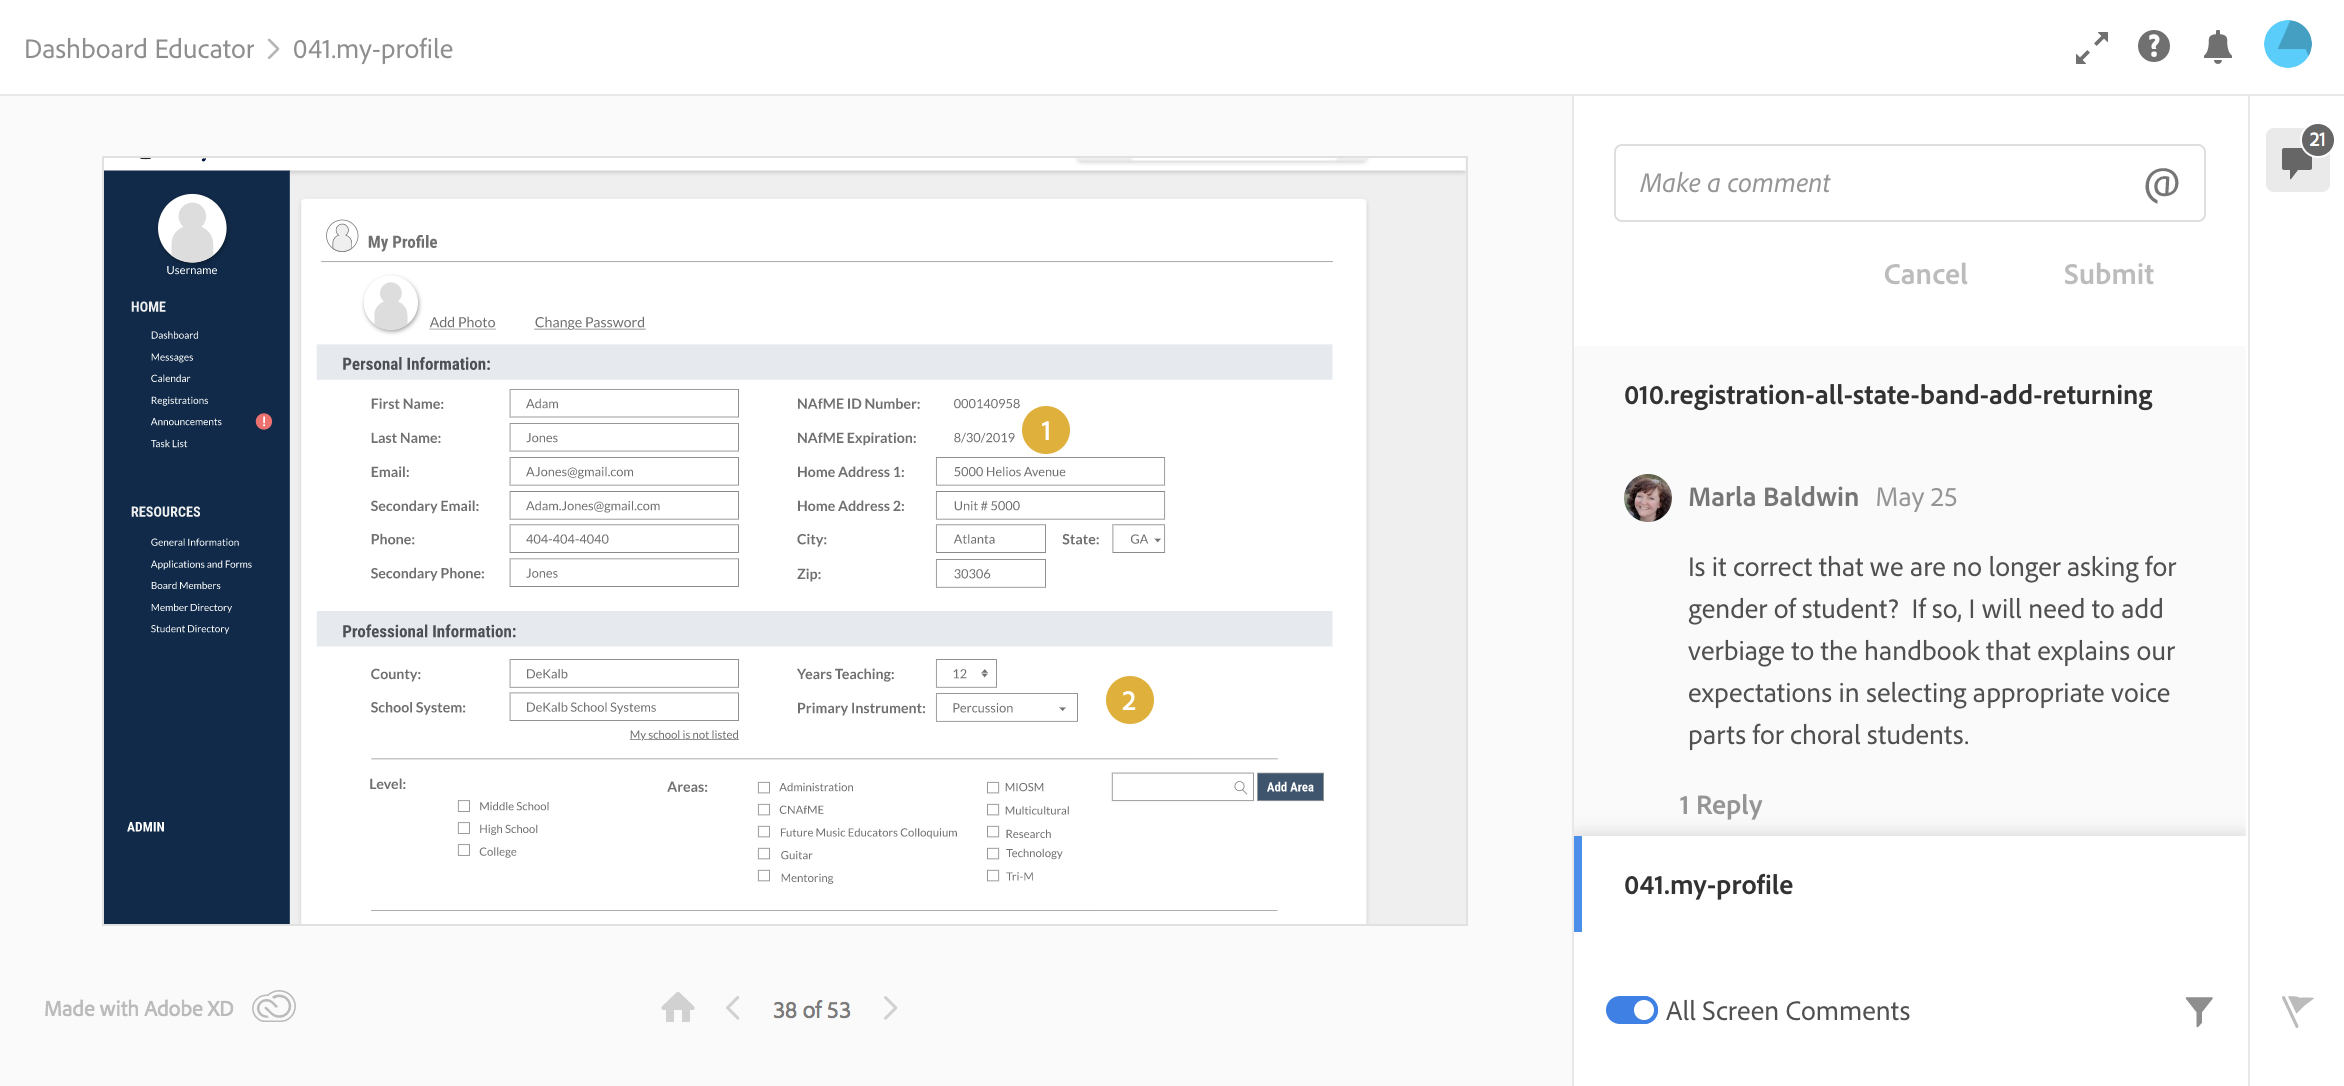This screenshot has width=2344, height=1086.
Task: Open the State GA dropdown
Action: [x=1139, y=539]
